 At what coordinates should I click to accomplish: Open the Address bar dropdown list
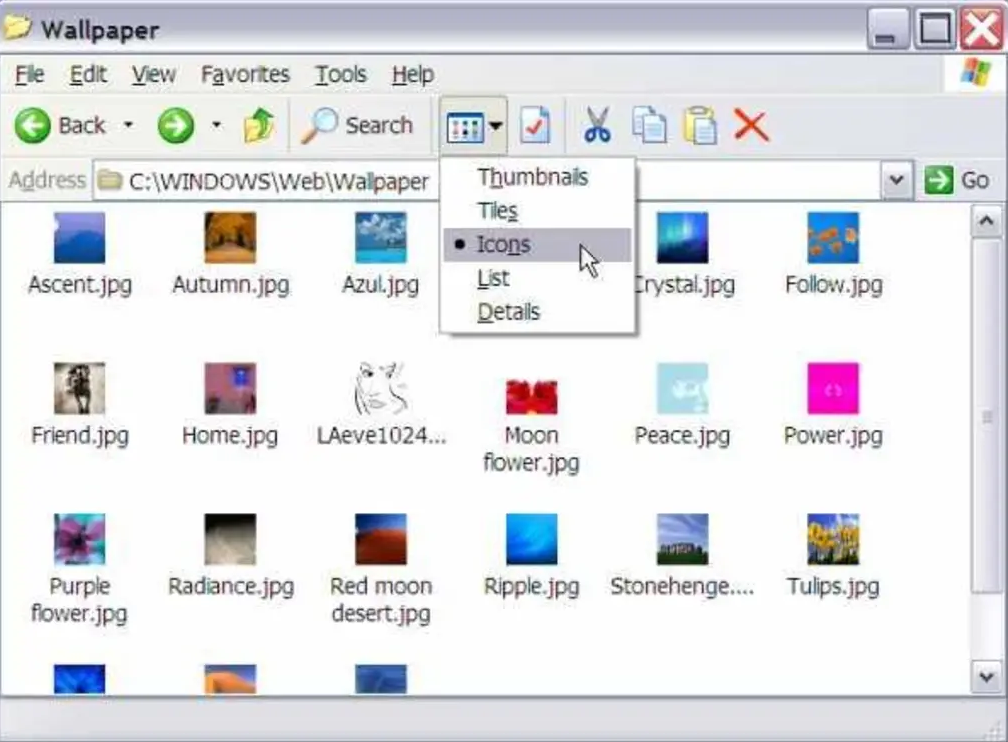tap(896, 181)
